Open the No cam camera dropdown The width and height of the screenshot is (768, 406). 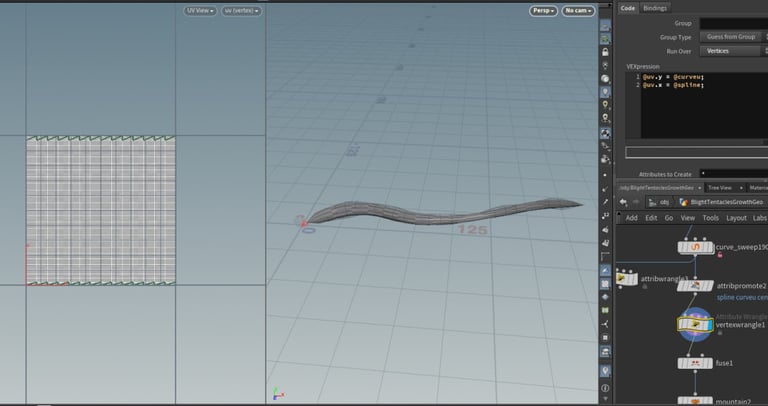578,11
